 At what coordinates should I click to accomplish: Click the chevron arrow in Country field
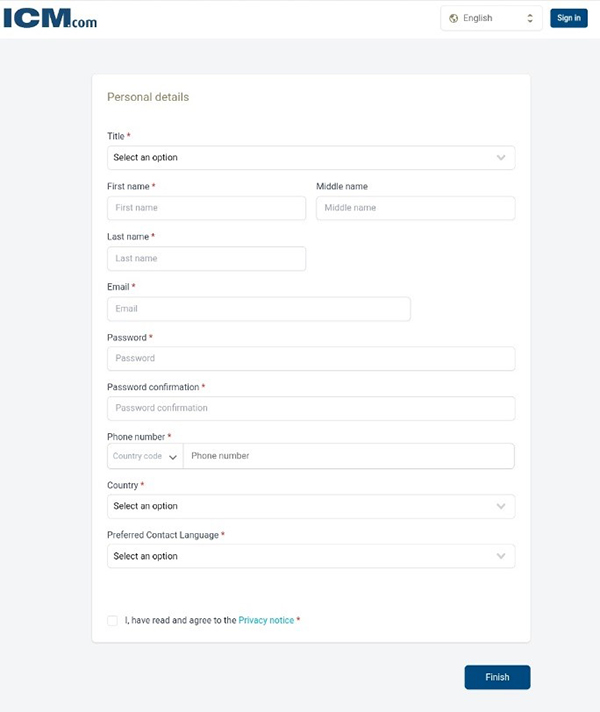(501, 506)
